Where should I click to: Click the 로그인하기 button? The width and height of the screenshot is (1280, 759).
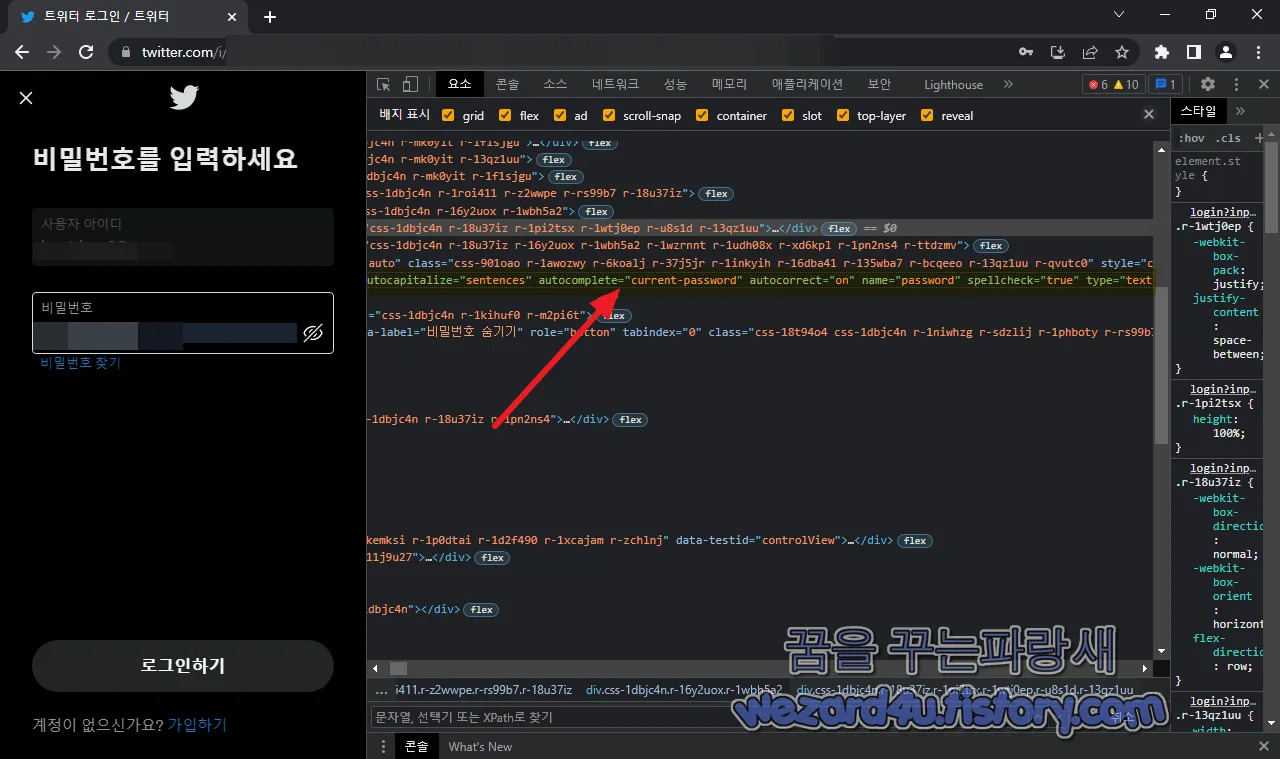coord(182,666)
